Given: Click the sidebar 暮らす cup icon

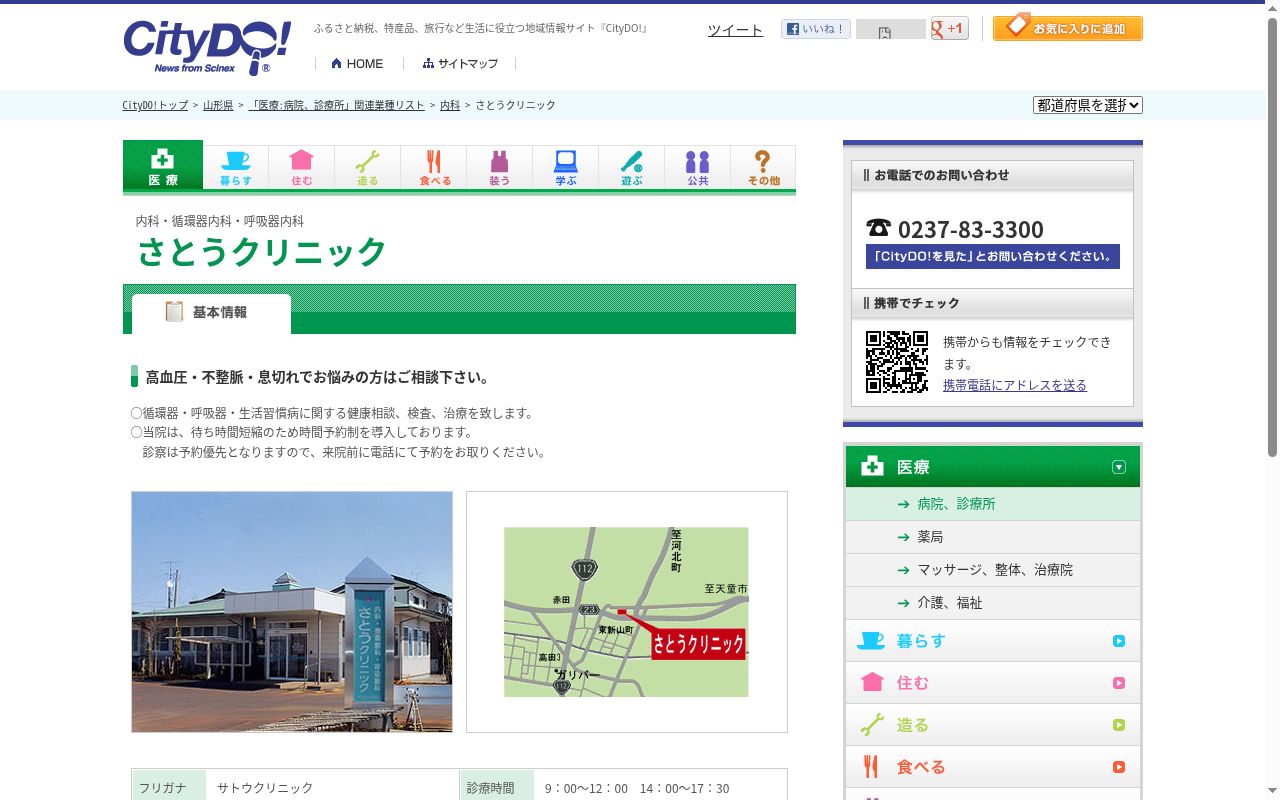Looking at the screenshot, I should point(871,641).
